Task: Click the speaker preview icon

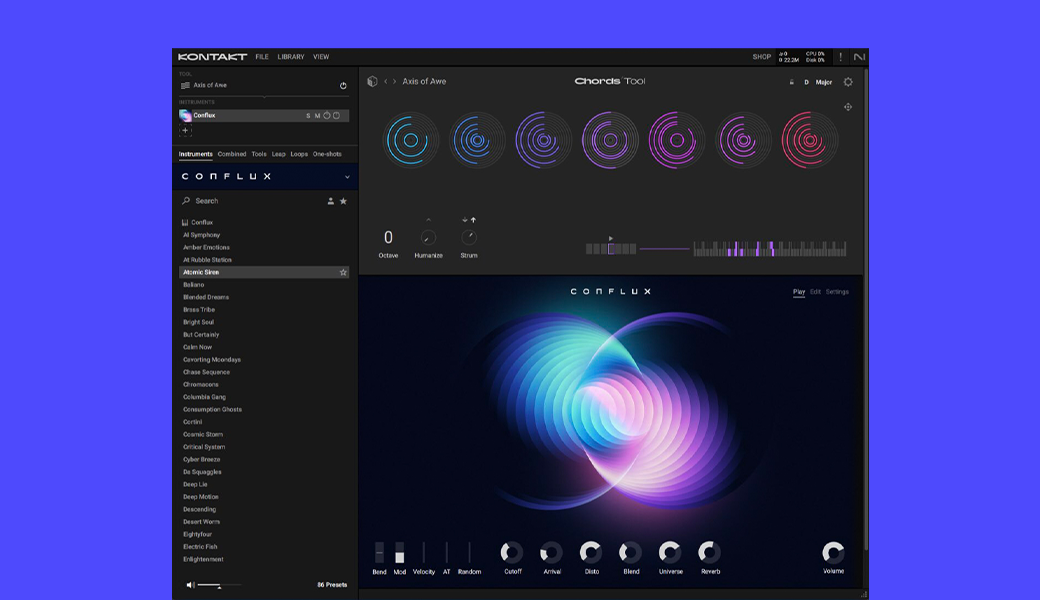Action: click(190, 585)
